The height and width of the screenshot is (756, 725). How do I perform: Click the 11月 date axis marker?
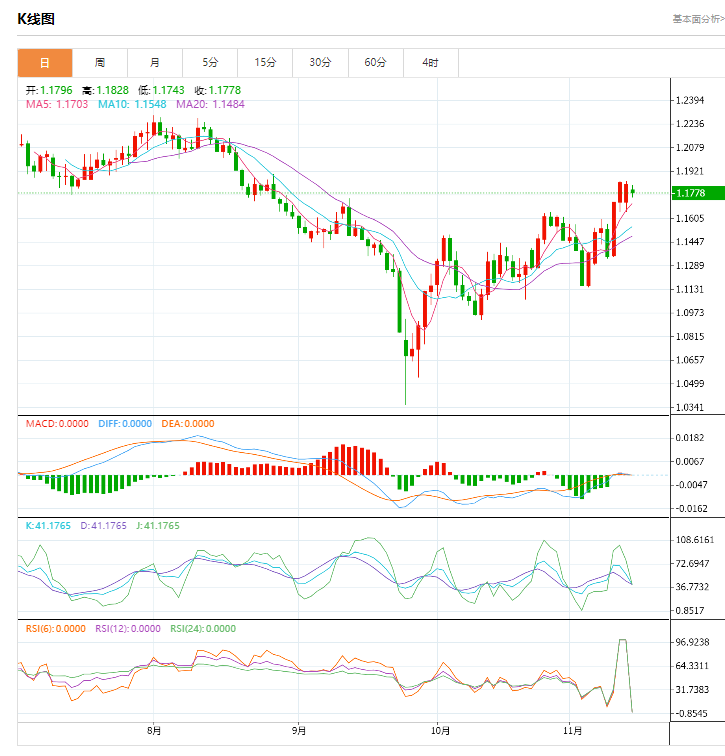(572, 731)
